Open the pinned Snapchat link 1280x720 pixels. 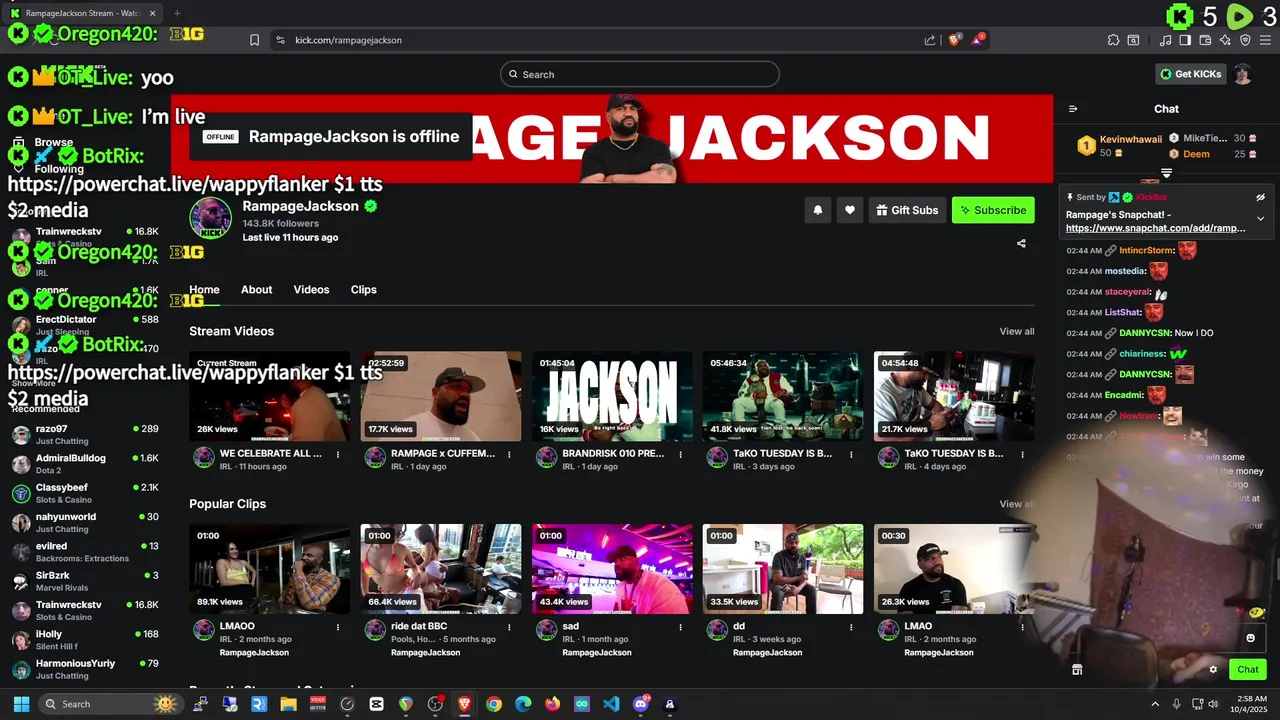click(x=1156, y=228)
